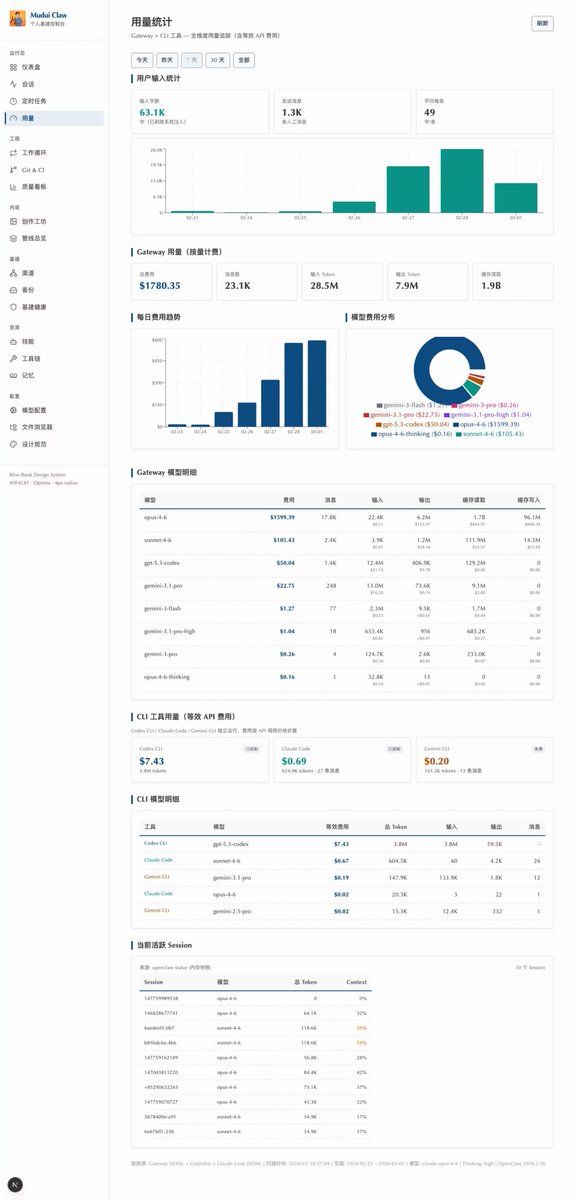Image resolution: width=576 pixels, height=1200 pixels.
Task: Open the 仪表盘 menu label
Action: pyautogui.click(x=33, y=67)
